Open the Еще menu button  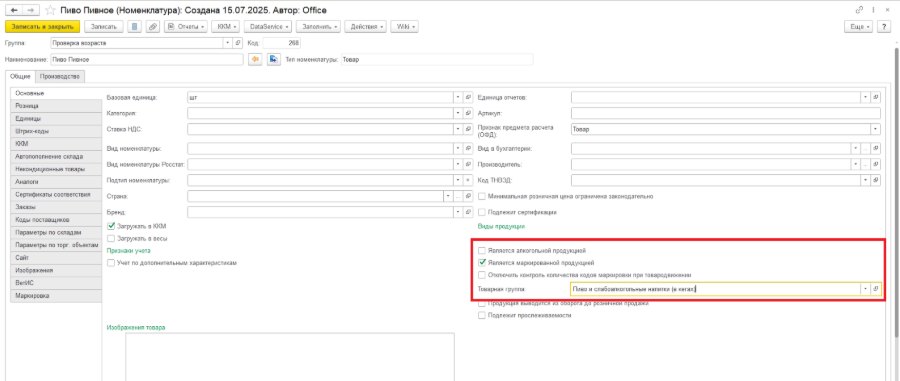pyautogui.click(x=859, y=26)
